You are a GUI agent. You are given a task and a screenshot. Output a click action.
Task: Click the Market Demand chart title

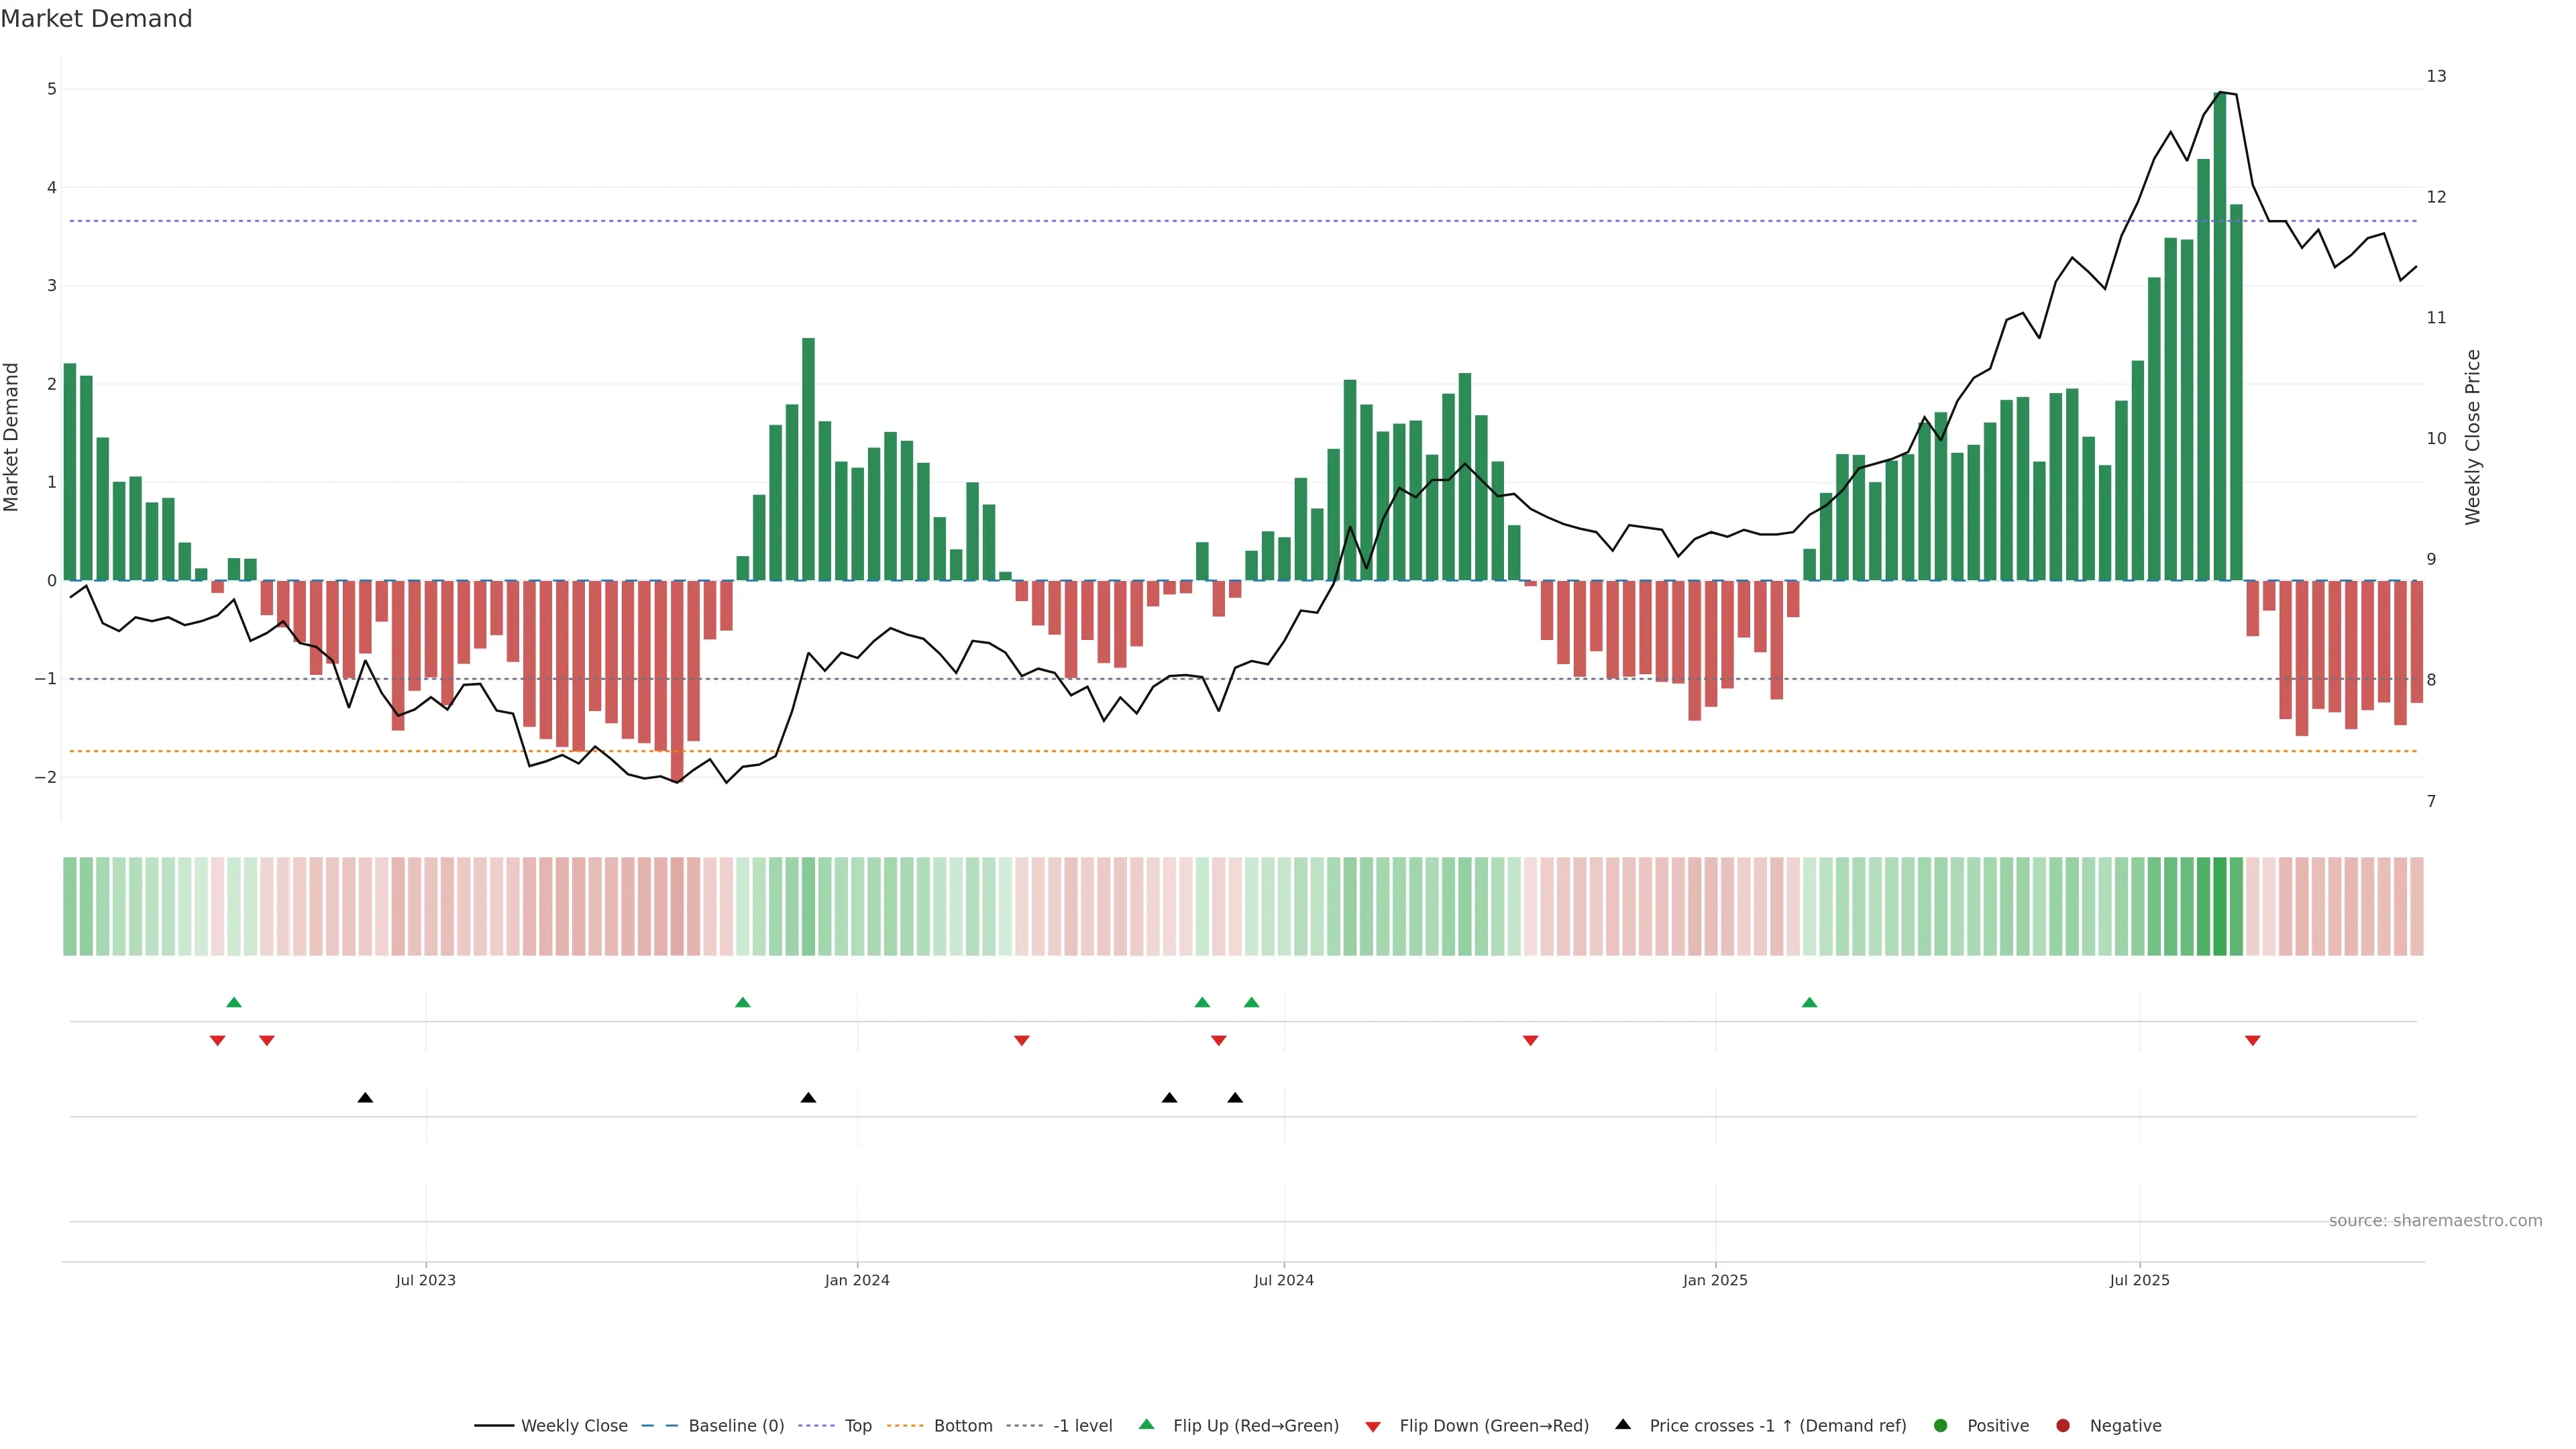tap(96, 19)
